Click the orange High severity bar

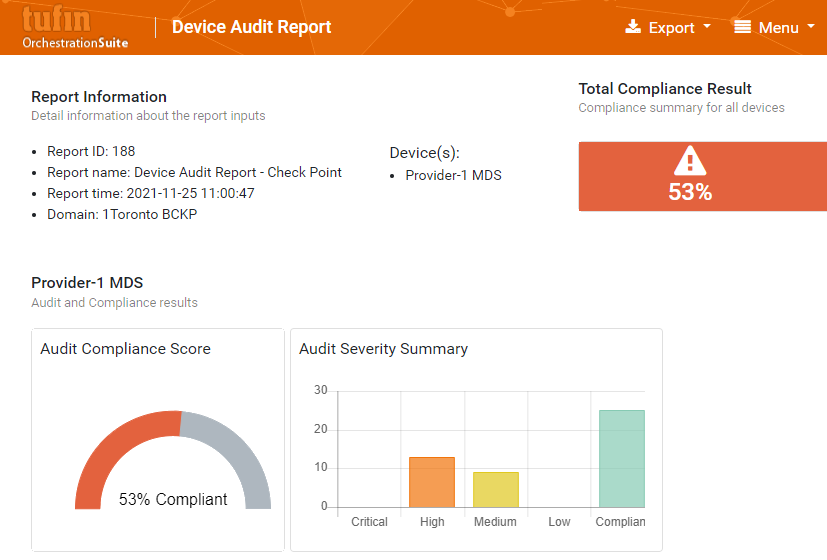pos(432,482)
